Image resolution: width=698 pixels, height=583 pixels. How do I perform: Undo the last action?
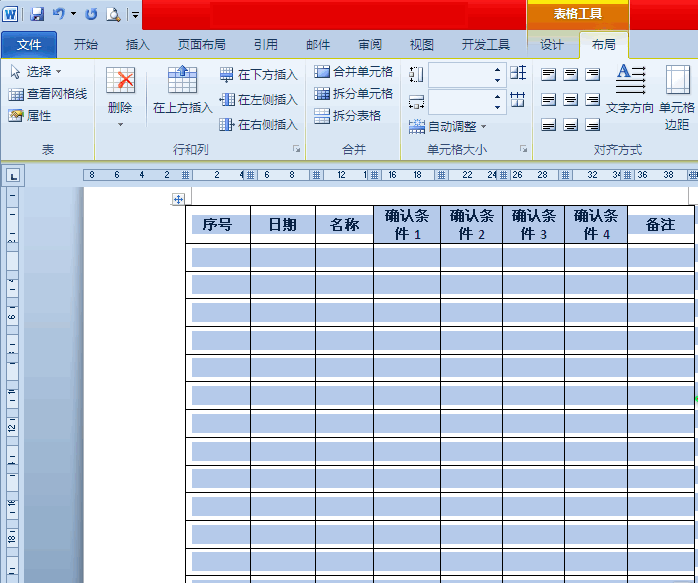58,14
